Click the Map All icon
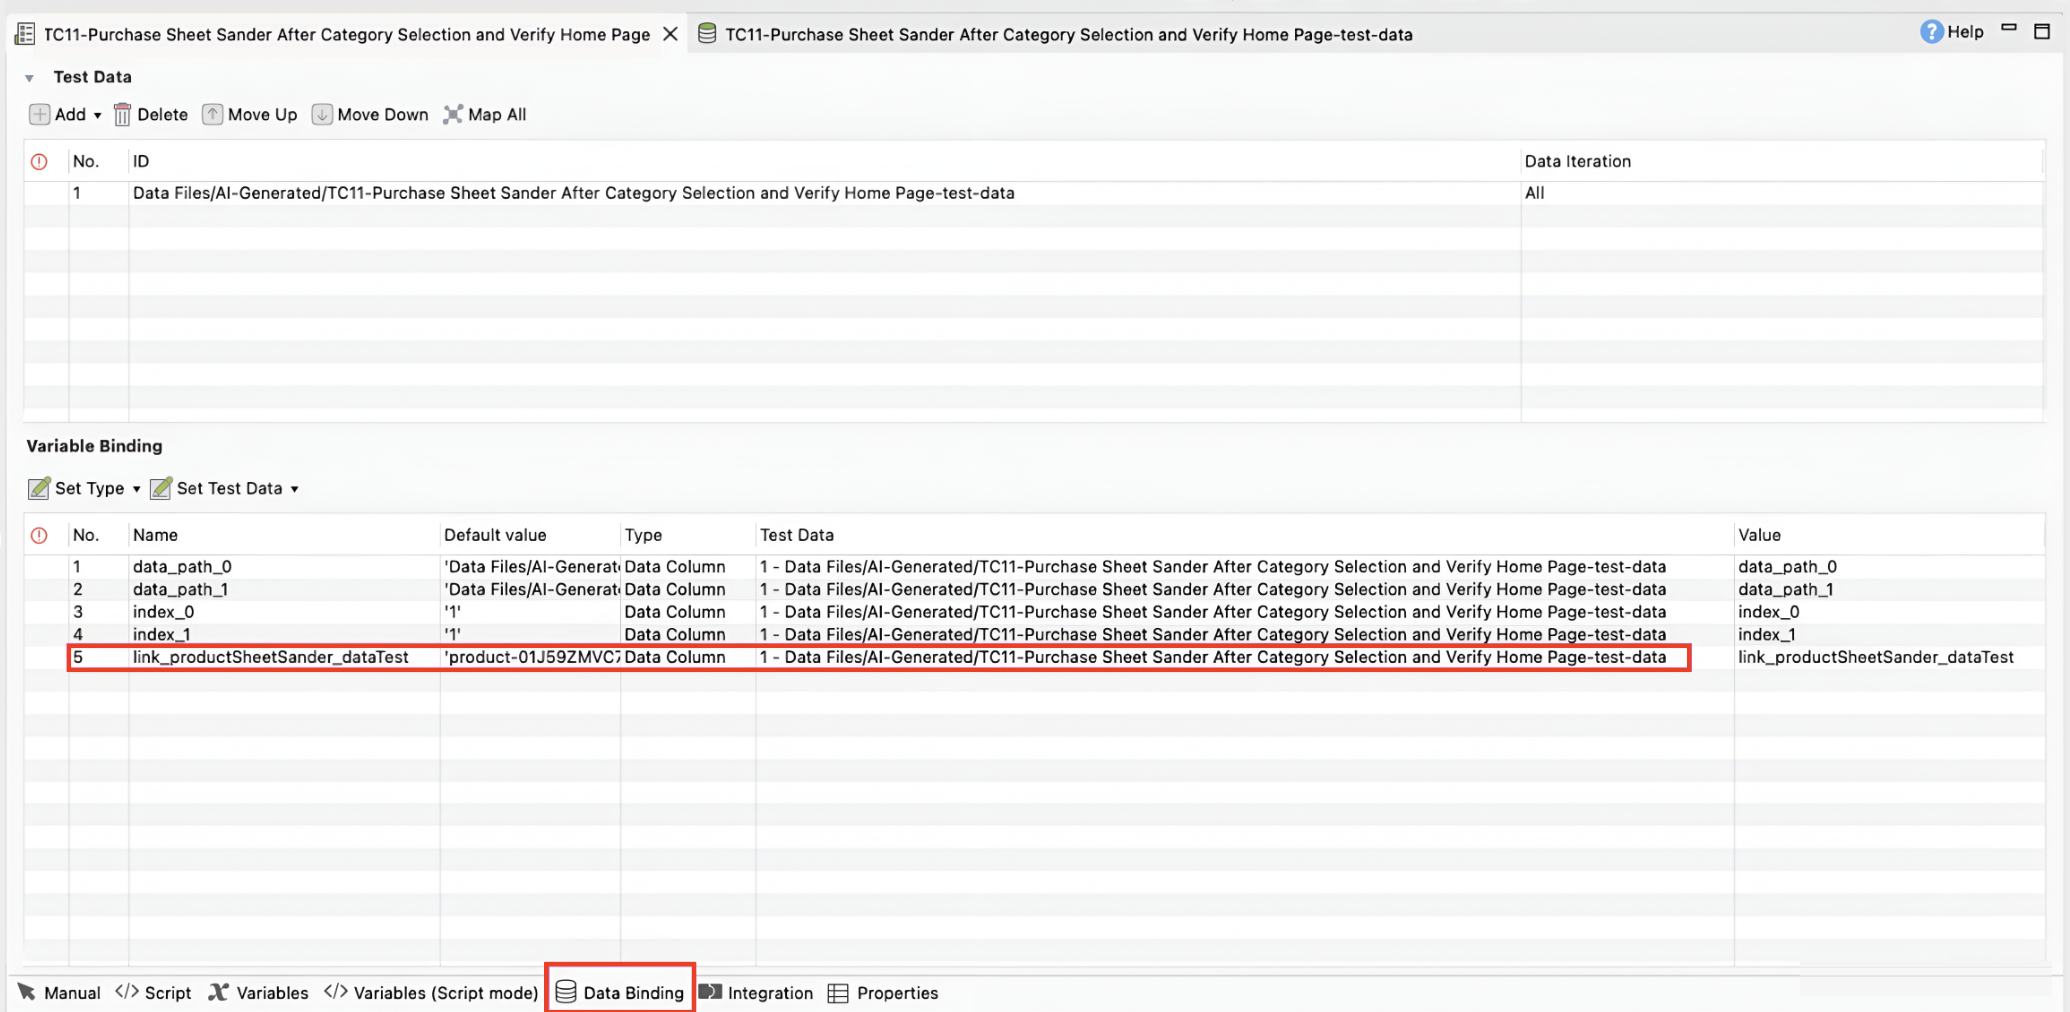 (453, 115)
